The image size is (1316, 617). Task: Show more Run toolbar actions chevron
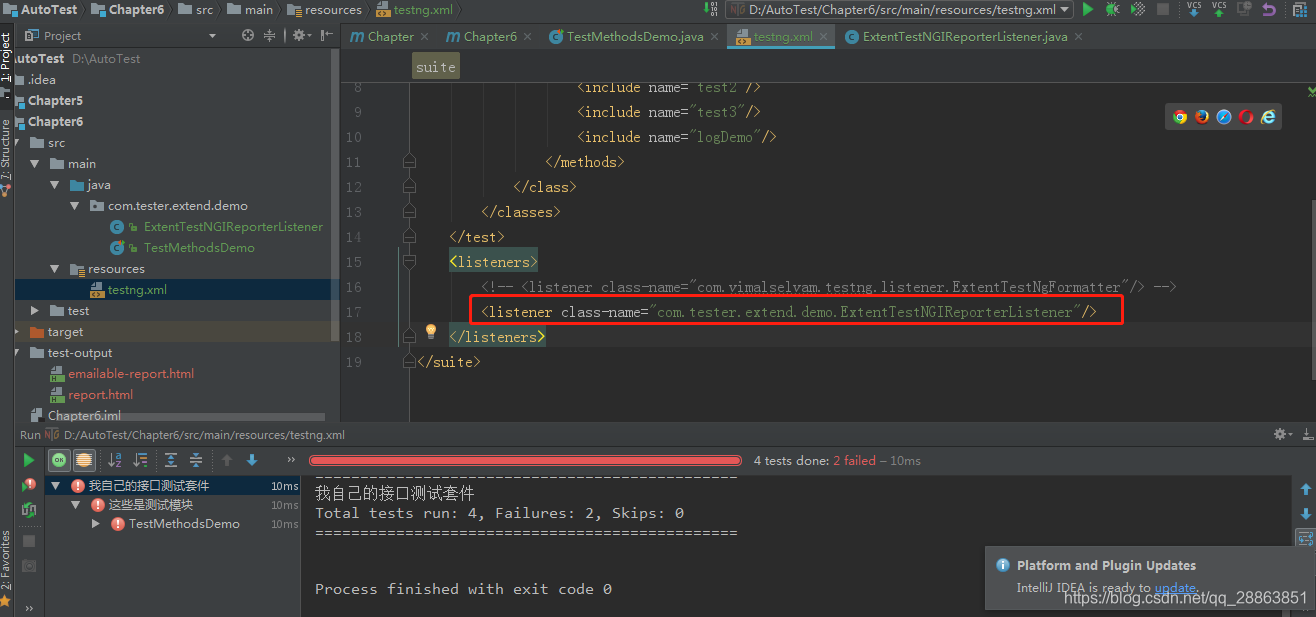pyautogui.click(x=291, y=460)
